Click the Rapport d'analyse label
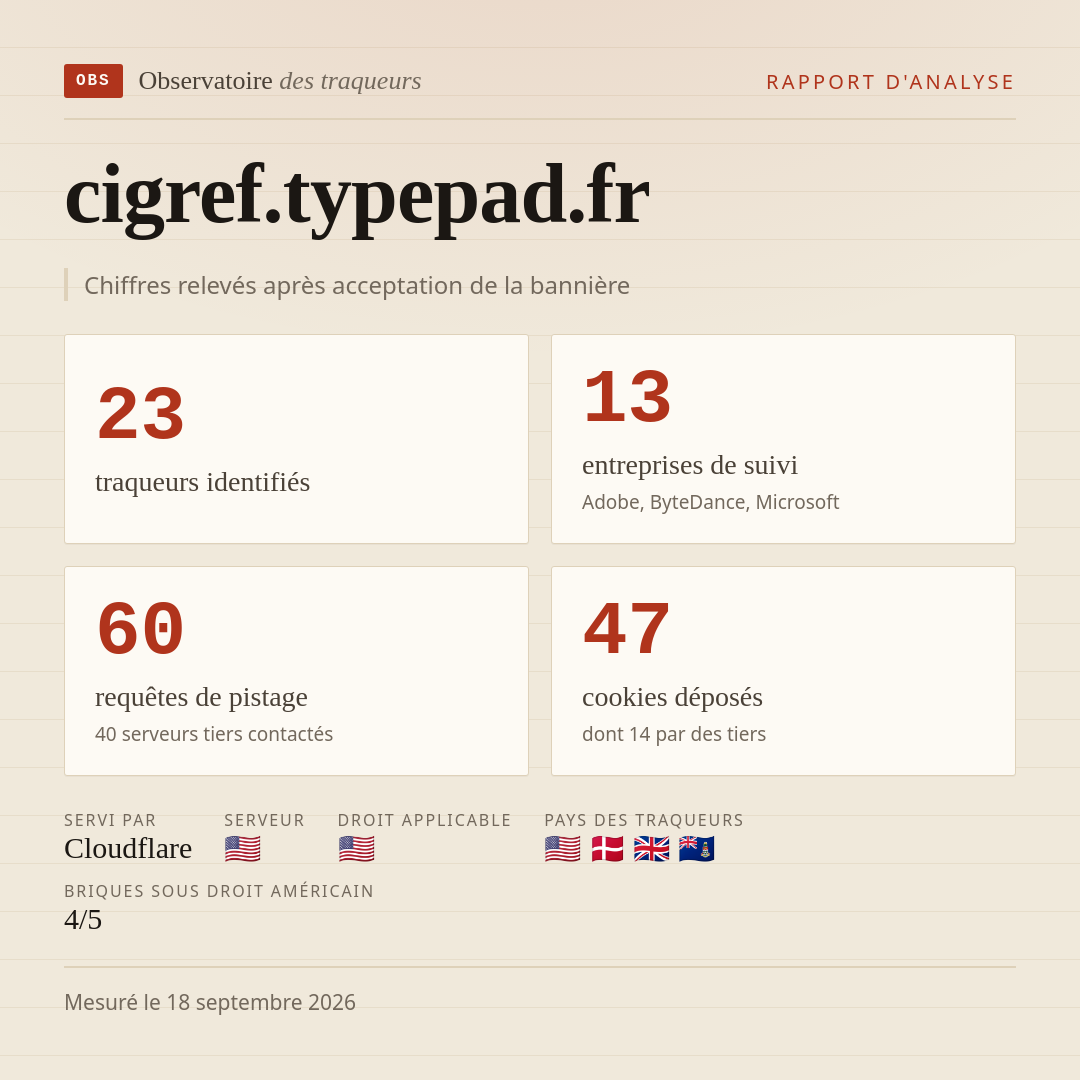Image resolution: width=1080 pixels, height=1080 pixels. [891, 82]
